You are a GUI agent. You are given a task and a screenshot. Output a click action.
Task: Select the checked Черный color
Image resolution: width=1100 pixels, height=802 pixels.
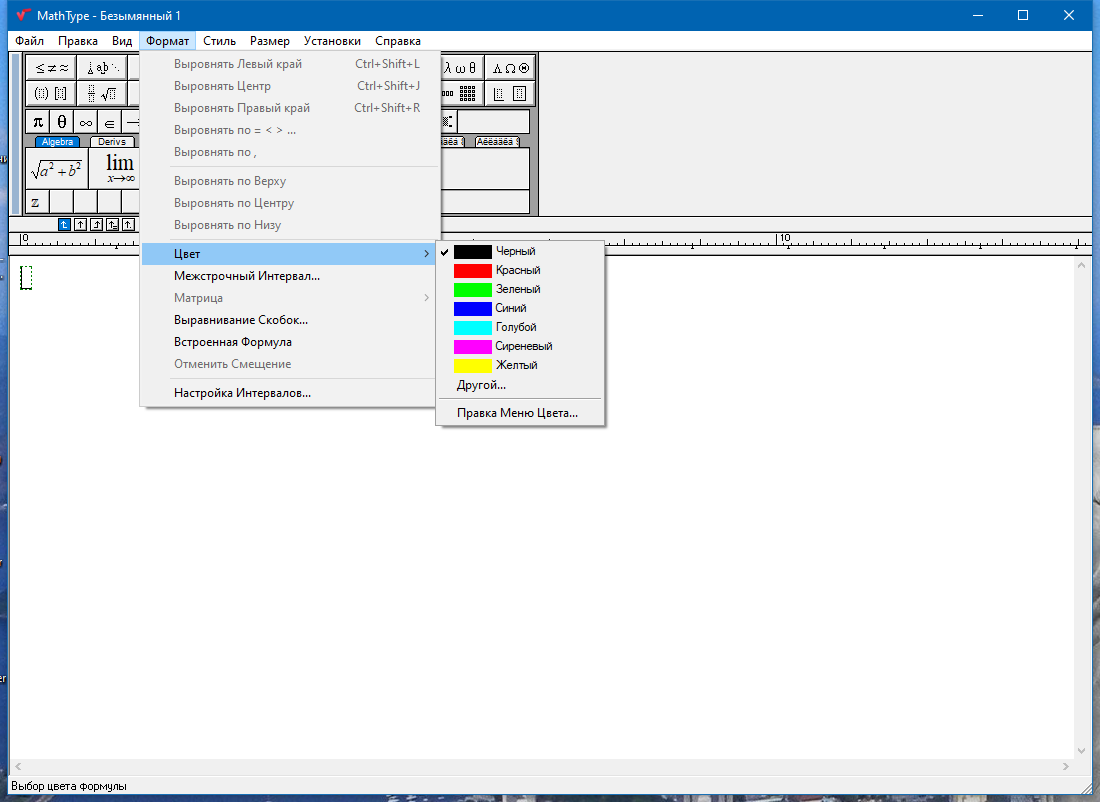click(520, 251)
